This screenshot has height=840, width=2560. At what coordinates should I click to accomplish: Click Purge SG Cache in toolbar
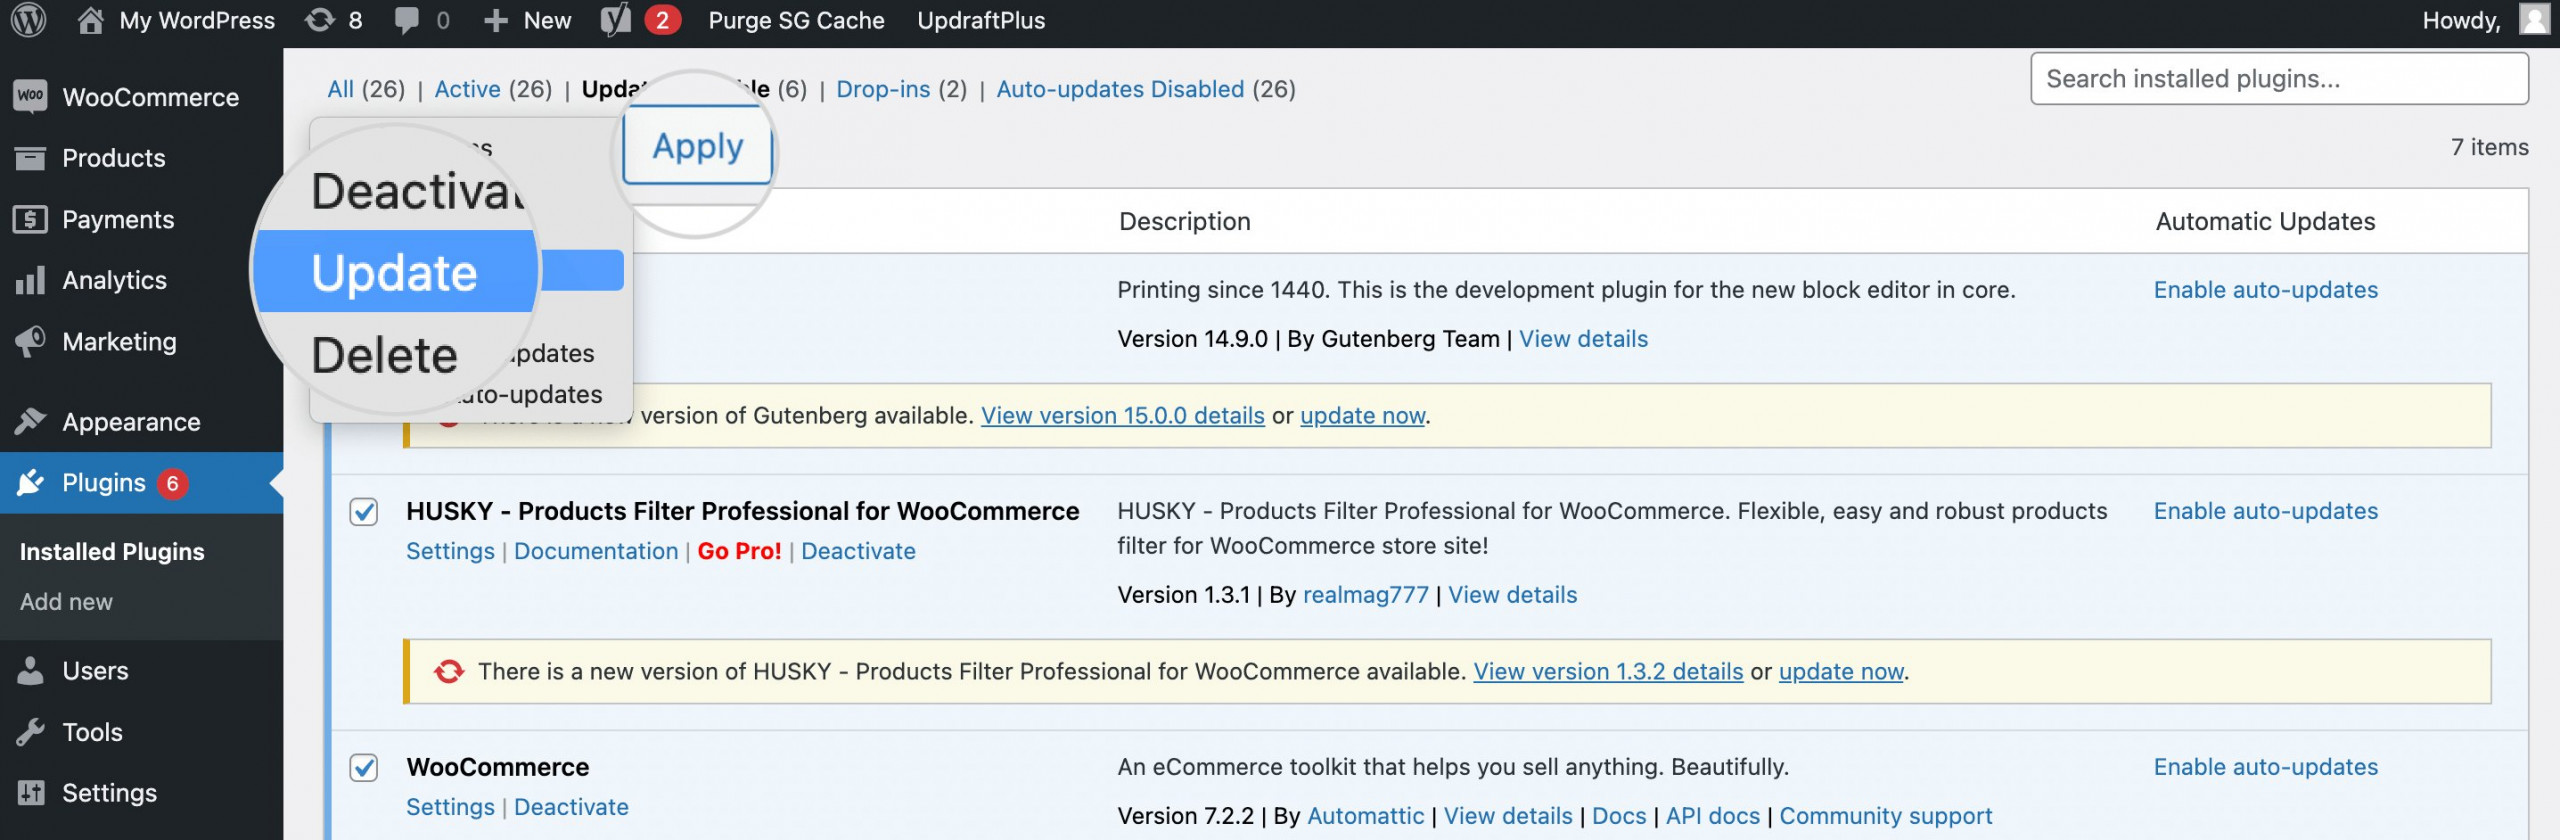(x=796, y=20)
